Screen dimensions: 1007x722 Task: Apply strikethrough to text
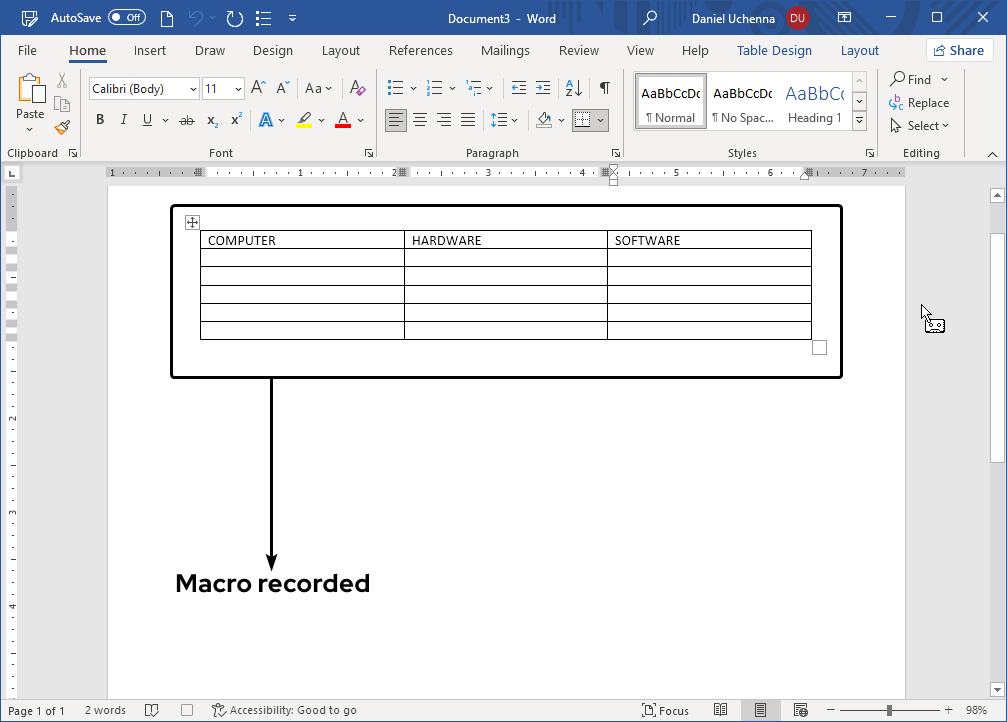click(186, 119)
